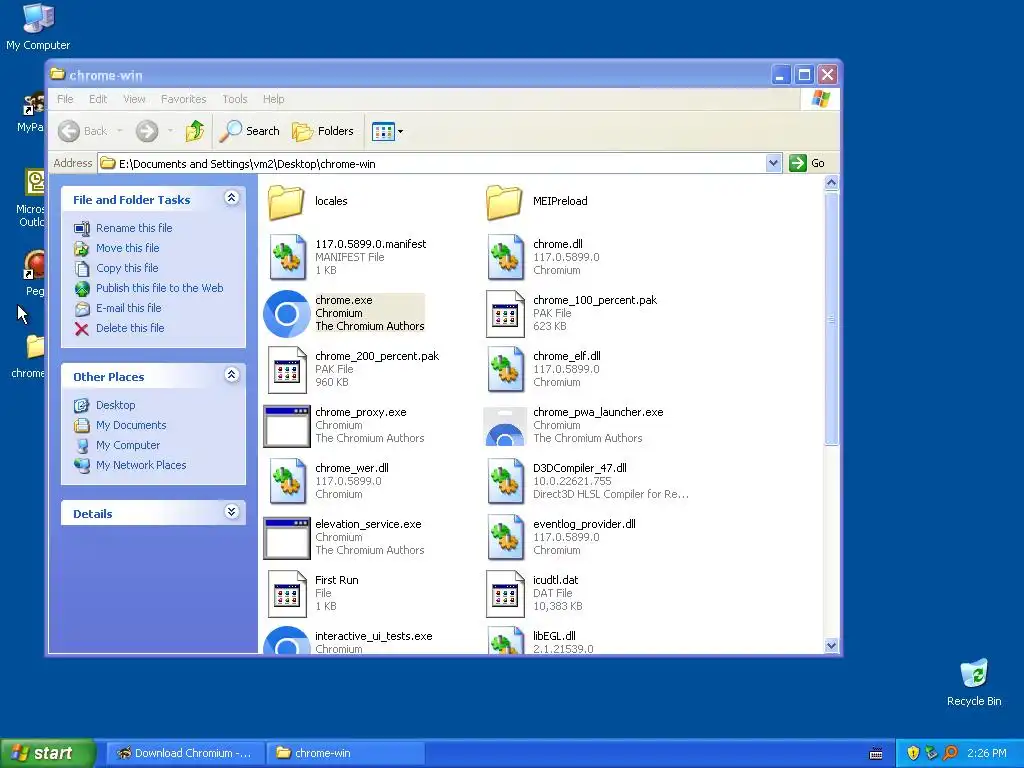Click the on-screen keyboard tray icon

pyautogui.click(x=876, y=754)
